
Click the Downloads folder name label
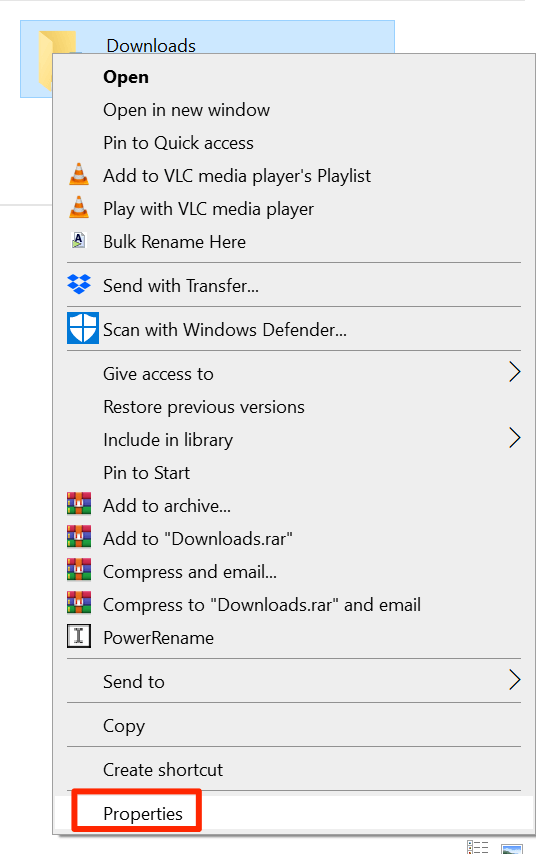click(151, 45)
